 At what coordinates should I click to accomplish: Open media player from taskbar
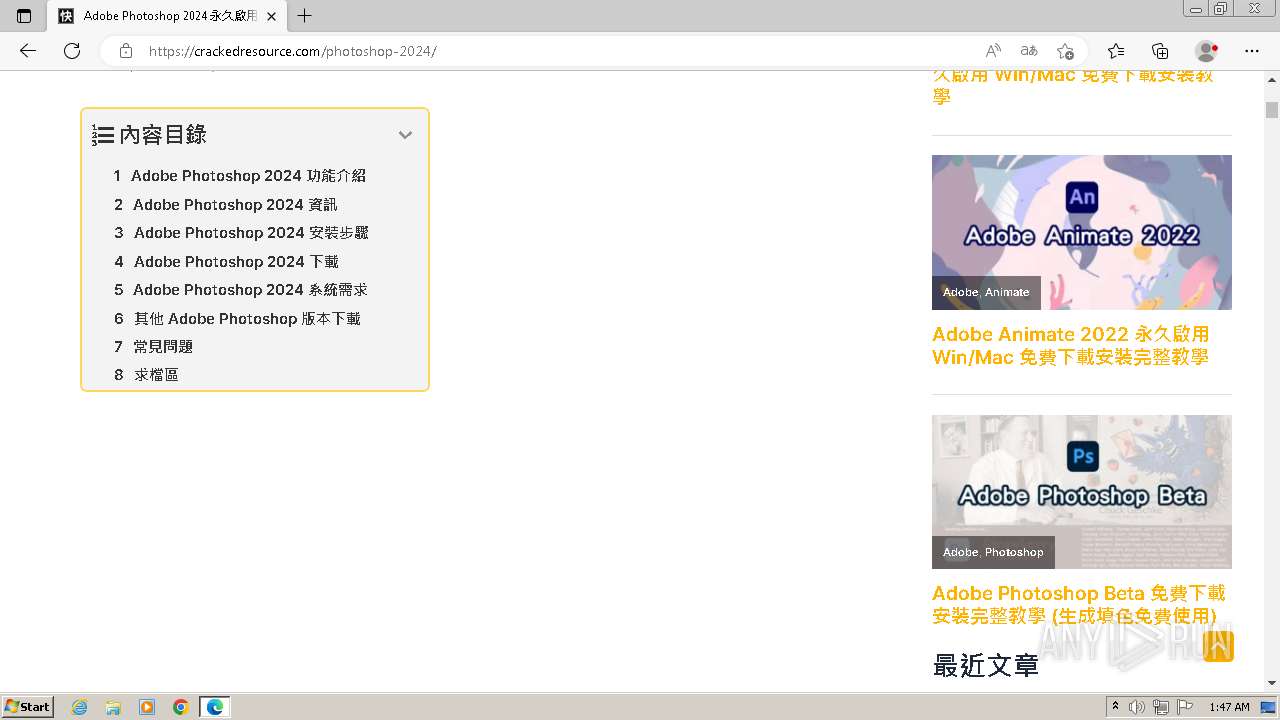(147, 707)
